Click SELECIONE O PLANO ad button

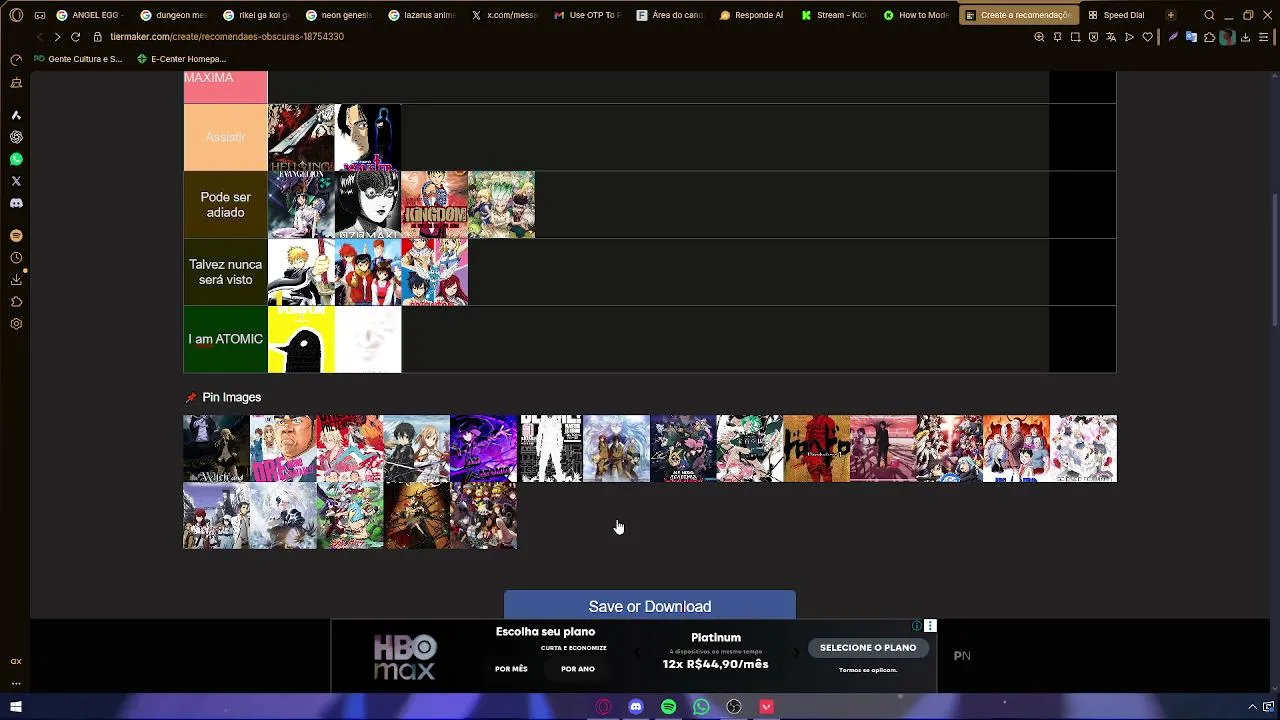tap(868, 648)
